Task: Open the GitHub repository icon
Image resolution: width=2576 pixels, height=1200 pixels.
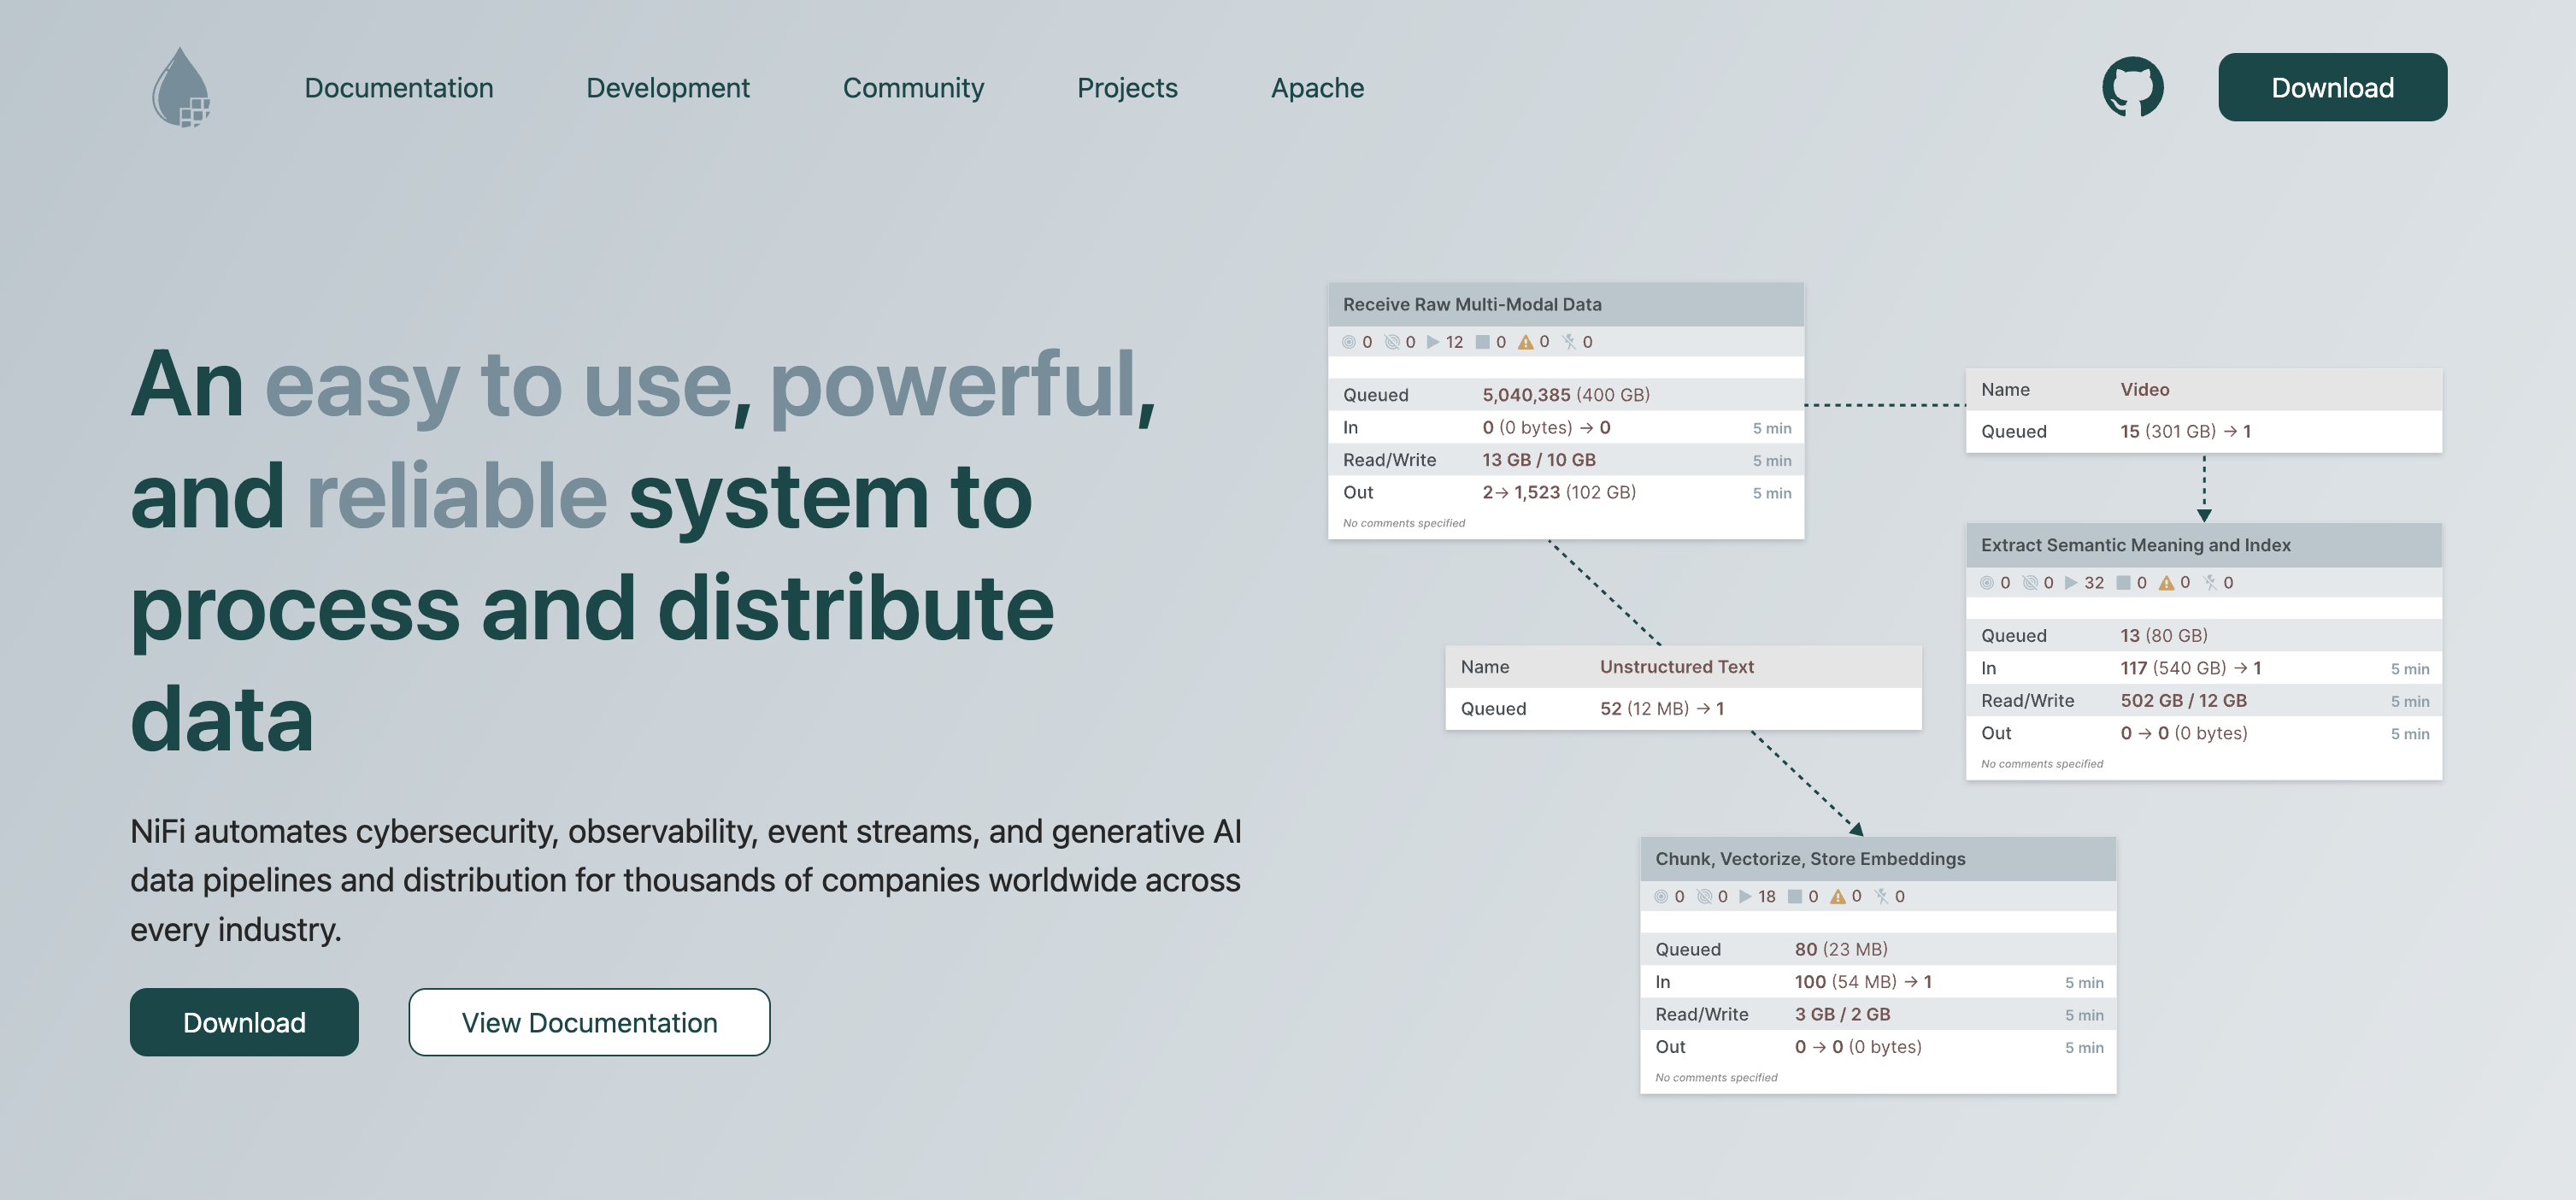Action: (2132, 87)
